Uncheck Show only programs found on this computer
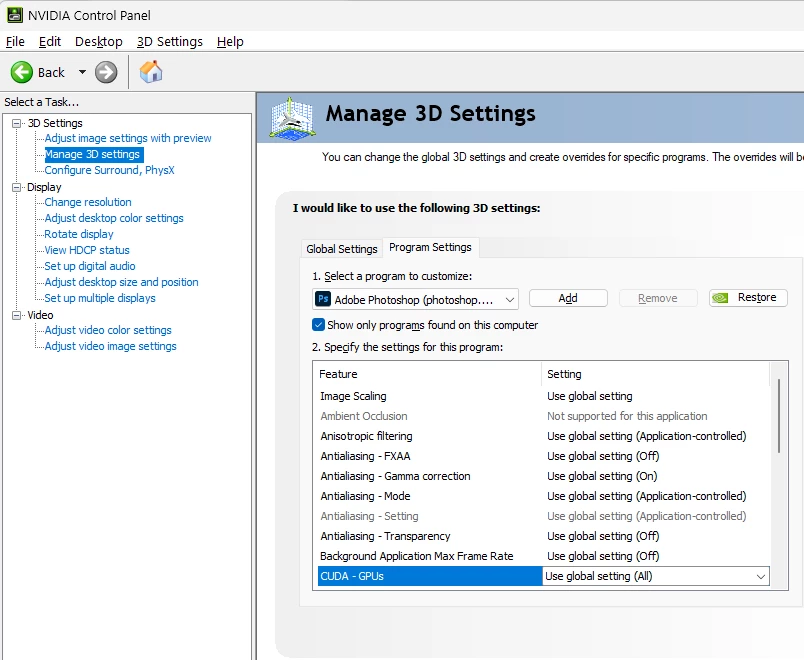The width and height of the screenshot is (804, 660). click(x=318, y=325)
